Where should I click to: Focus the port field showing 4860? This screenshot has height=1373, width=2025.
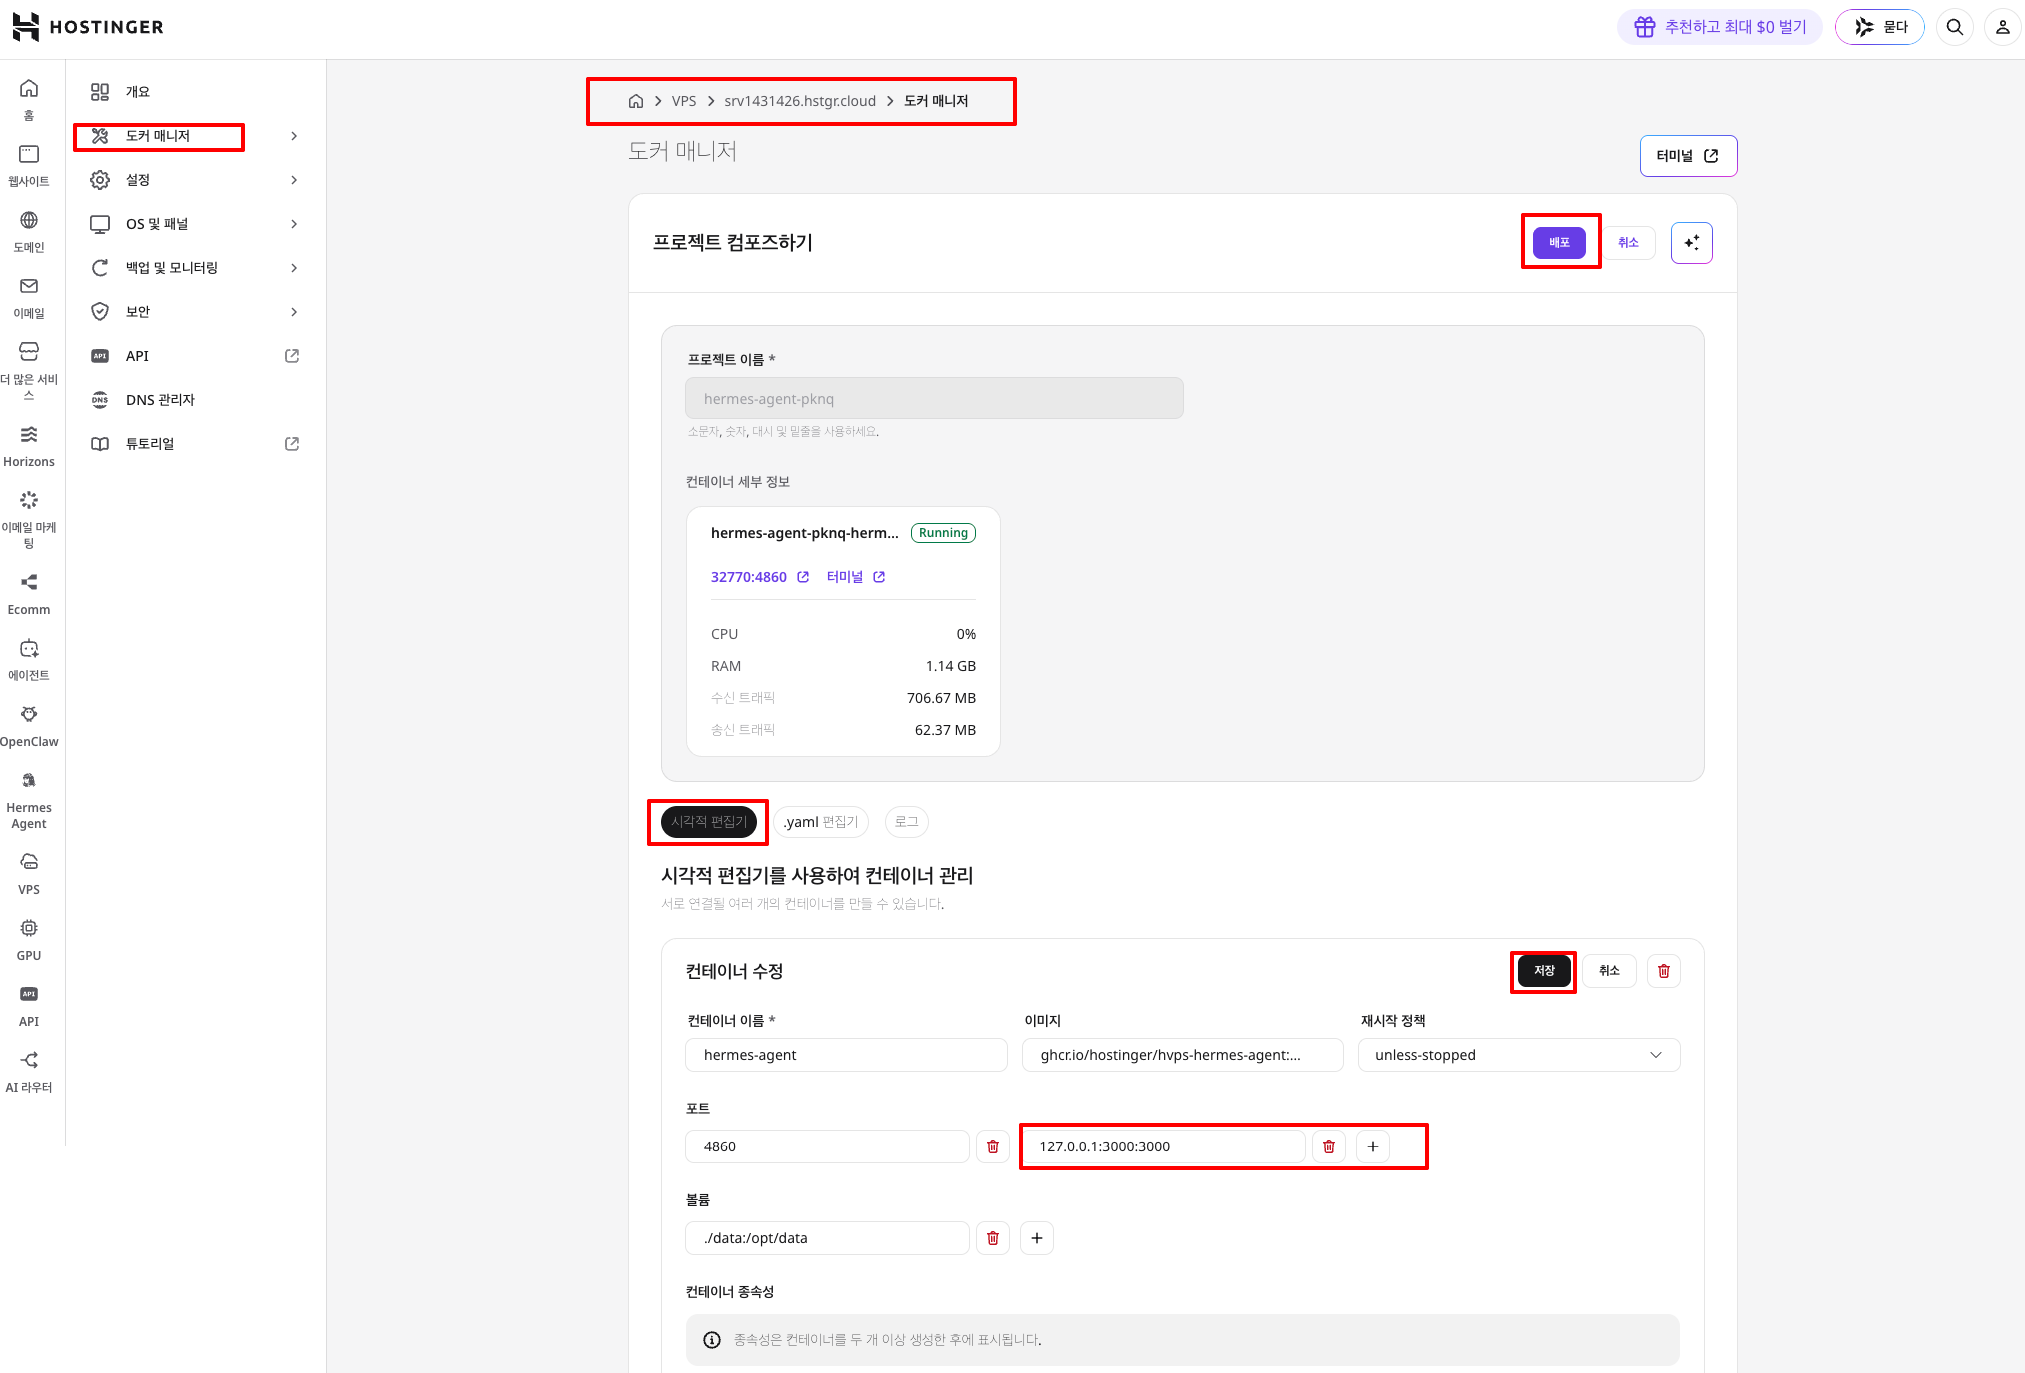pyautogui.click(x=827, y=1147)
